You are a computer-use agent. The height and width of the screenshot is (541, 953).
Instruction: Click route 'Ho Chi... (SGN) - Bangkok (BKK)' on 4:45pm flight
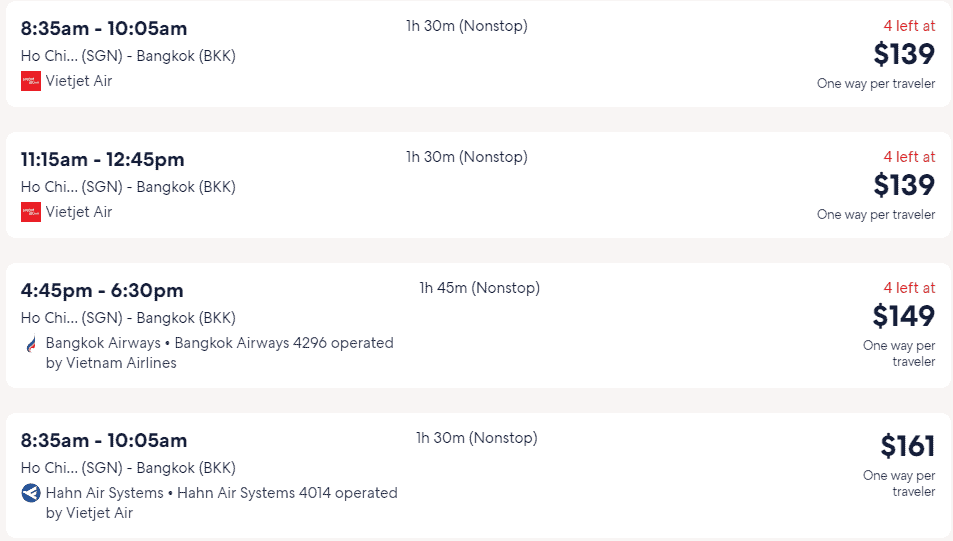128,318
